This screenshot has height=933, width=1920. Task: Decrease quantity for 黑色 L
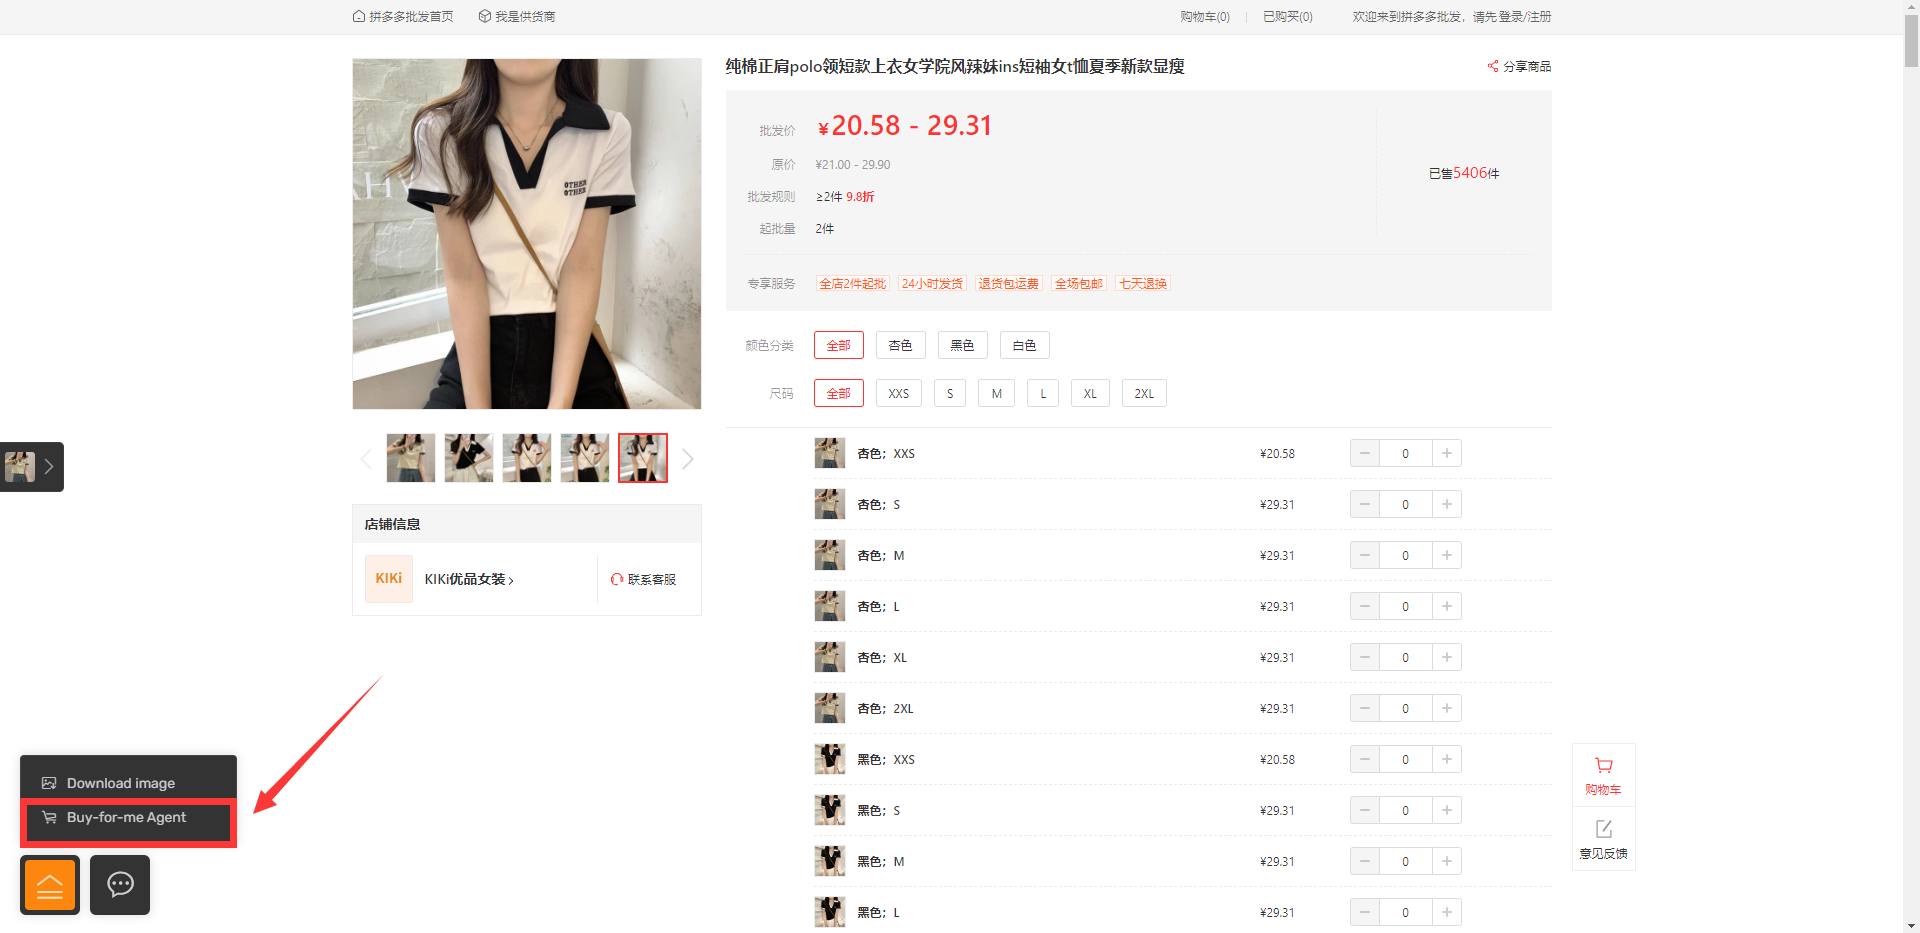coord(1365,912)
